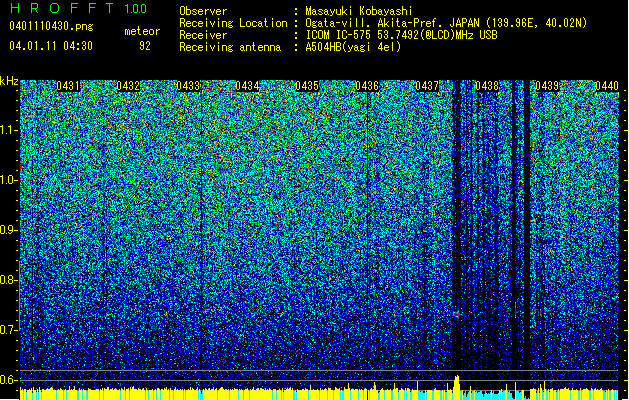Screen dimensions: 629x400
Task: Click the file name 0401110430.png
Action: point(51,27)
